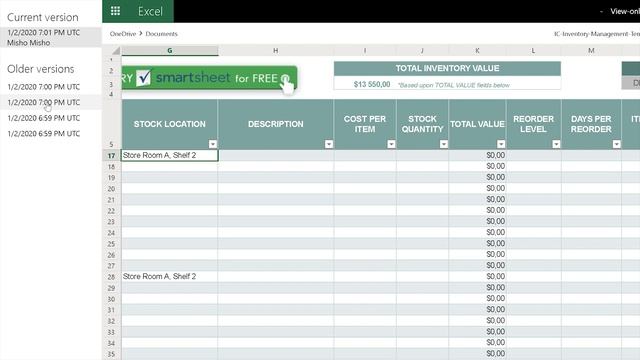Click the $13 550,00 total inventory value
640x360 pixels.
(x=372, y=84)
